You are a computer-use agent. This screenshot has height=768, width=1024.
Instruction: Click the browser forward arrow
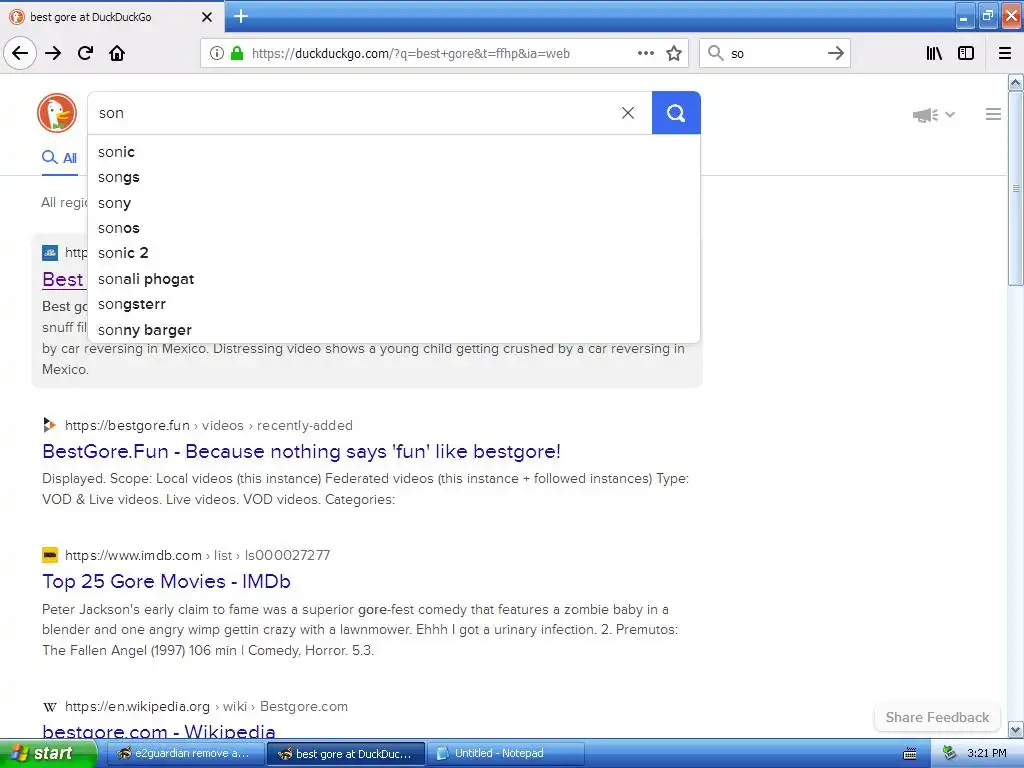53,53
